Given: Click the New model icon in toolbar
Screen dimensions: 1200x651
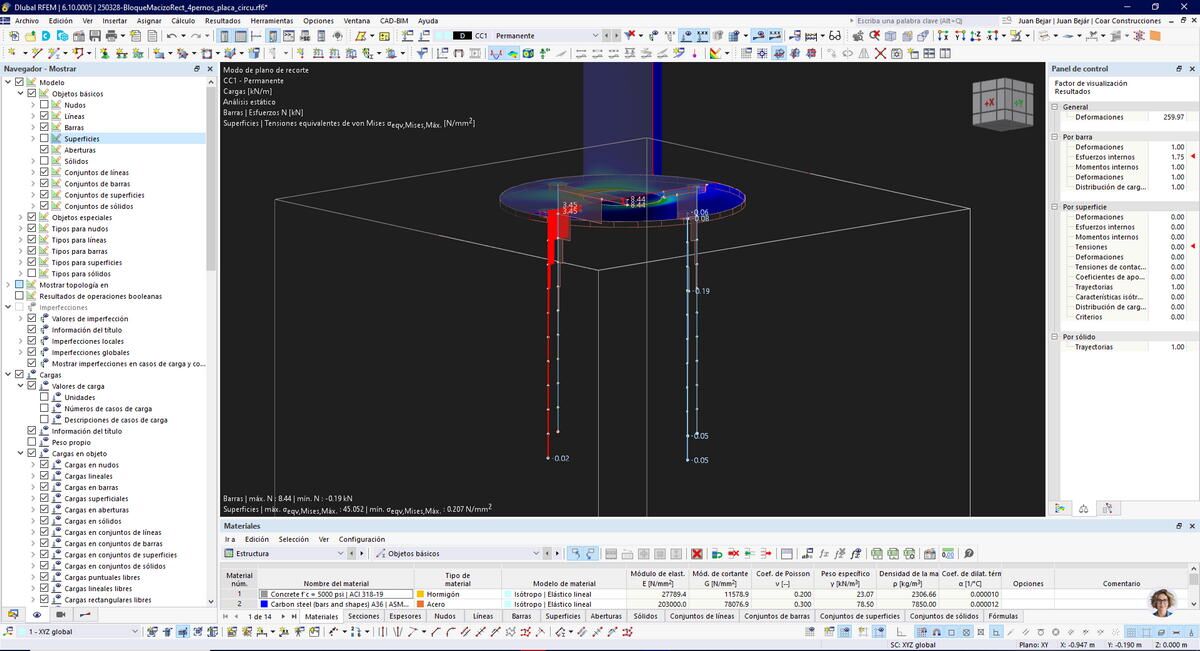Looking at the screenshot, I should pyautogui.click(x=14, y=35).
